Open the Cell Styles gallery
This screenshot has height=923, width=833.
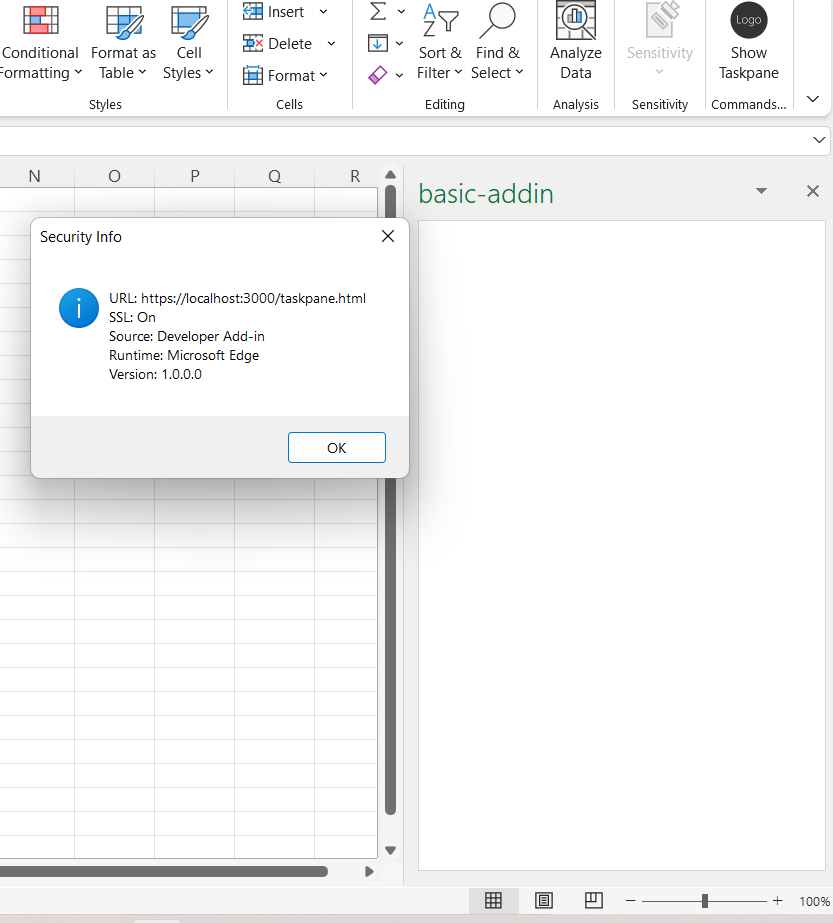coord(189,45)
